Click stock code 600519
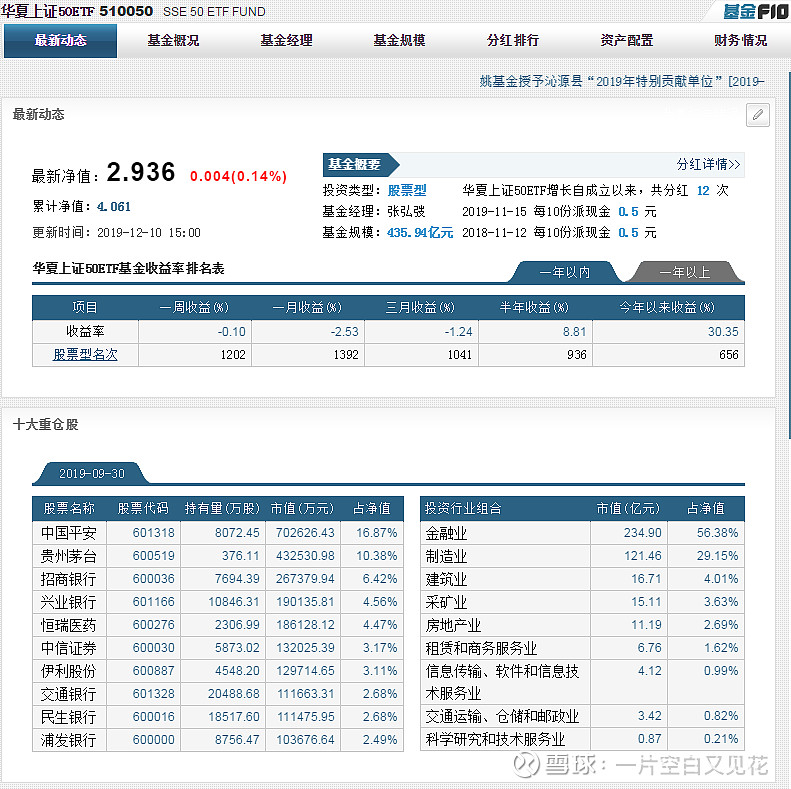This screenshot has height=789, width=791. click(153, 556)
